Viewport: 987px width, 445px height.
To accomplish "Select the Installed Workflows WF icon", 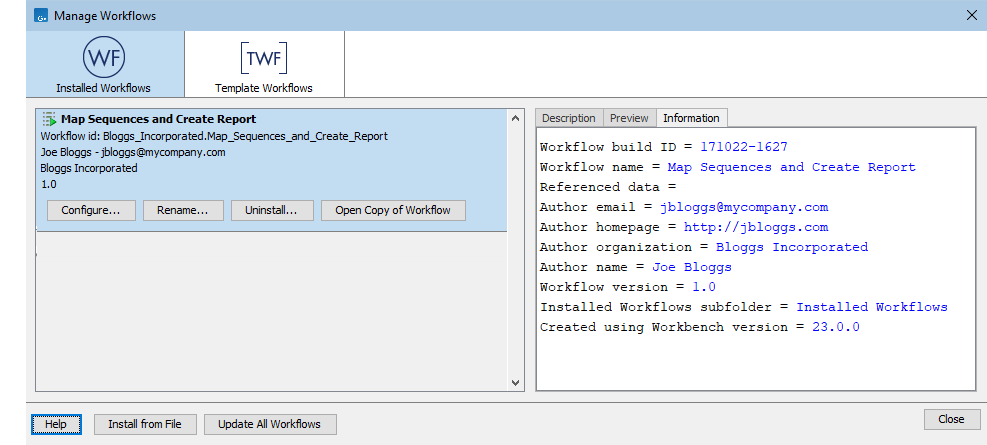I will (104, 56).
